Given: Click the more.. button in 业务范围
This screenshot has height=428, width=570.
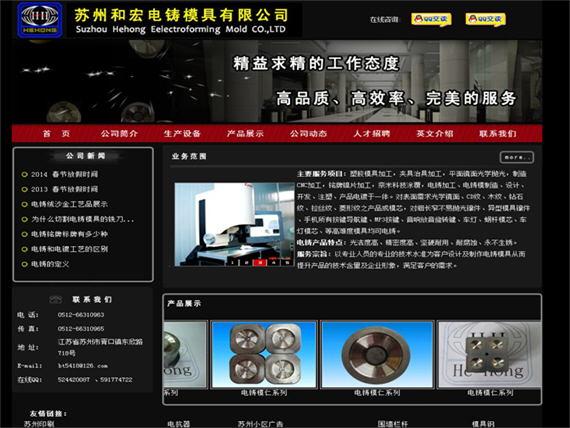Looking at the screenshot, I should [517, 157].
